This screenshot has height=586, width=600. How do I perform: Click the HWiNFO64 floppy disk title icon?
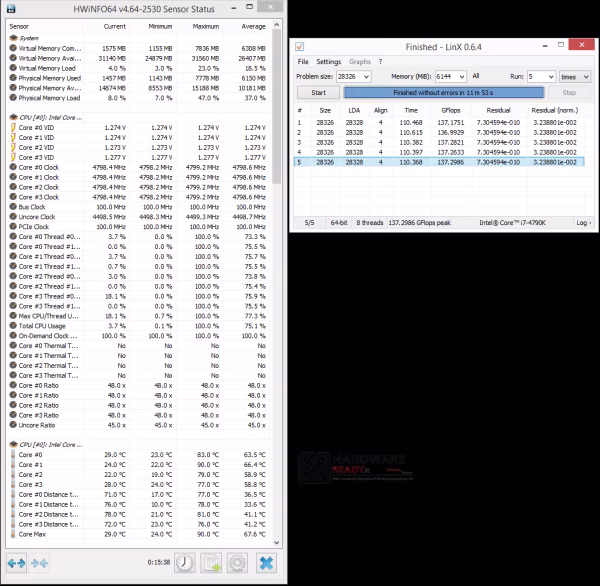[11, 8]
